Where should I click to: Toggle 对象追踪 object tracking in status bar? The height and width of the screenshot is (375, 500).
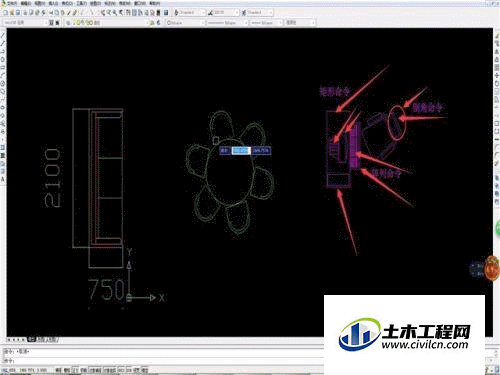coord(110,370)
